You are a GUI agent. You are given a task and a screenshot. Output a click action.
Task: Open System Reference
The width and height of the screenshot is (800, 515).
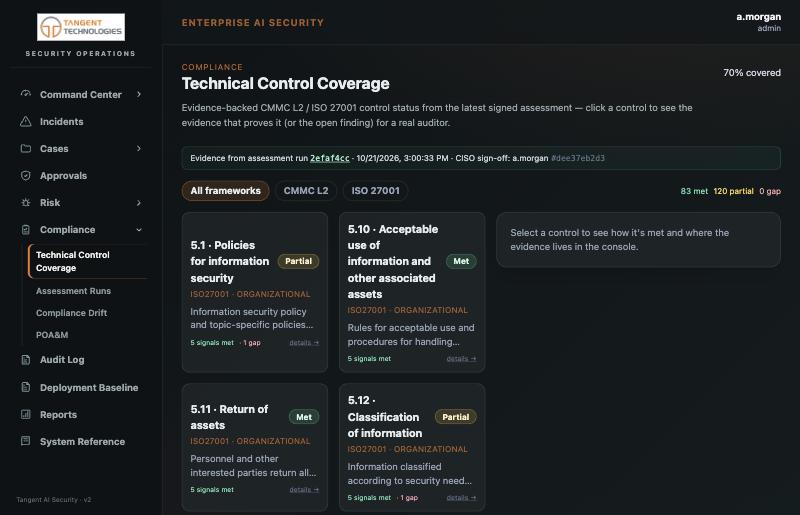pyautogui.click(x=81, y=442)
